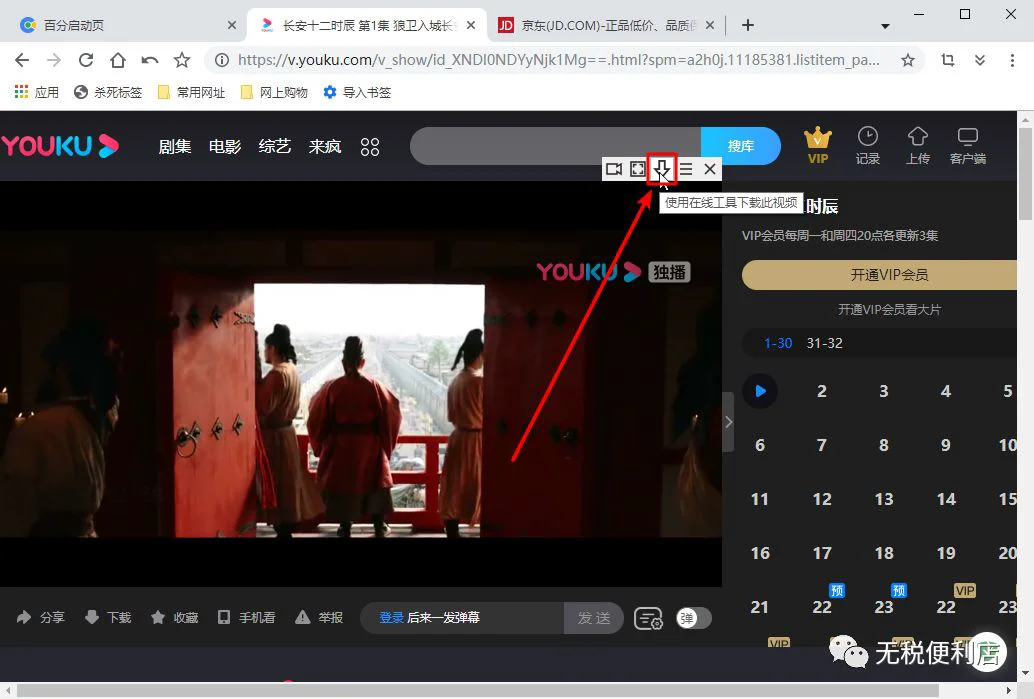Report the video with 举报
The height and width of the screenshot is (699, 1034).
coord(319,617)
